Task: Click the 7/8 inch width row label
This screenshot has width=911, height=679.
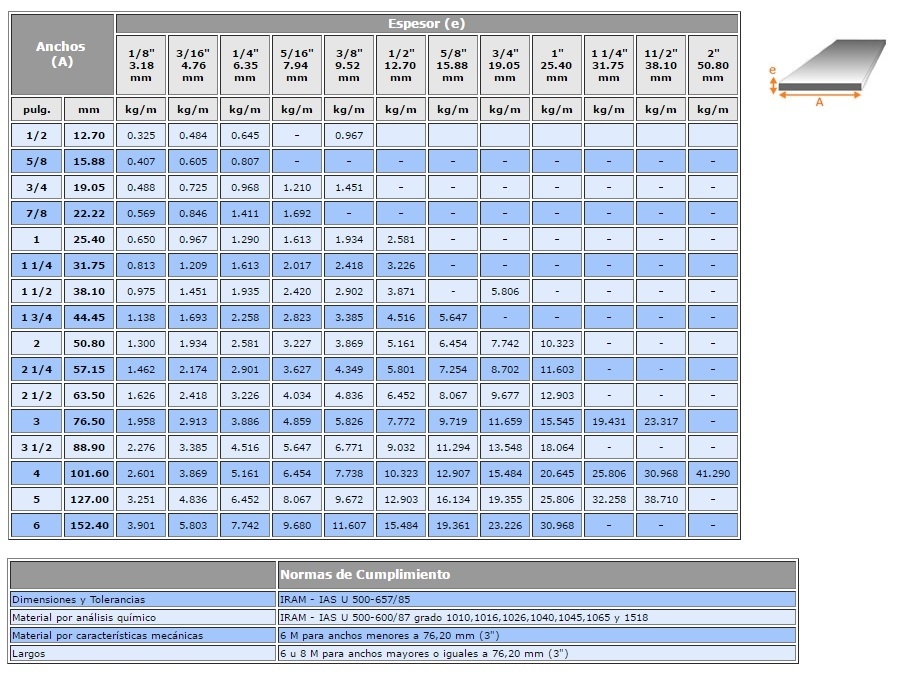Action: [x=37, y=213]
